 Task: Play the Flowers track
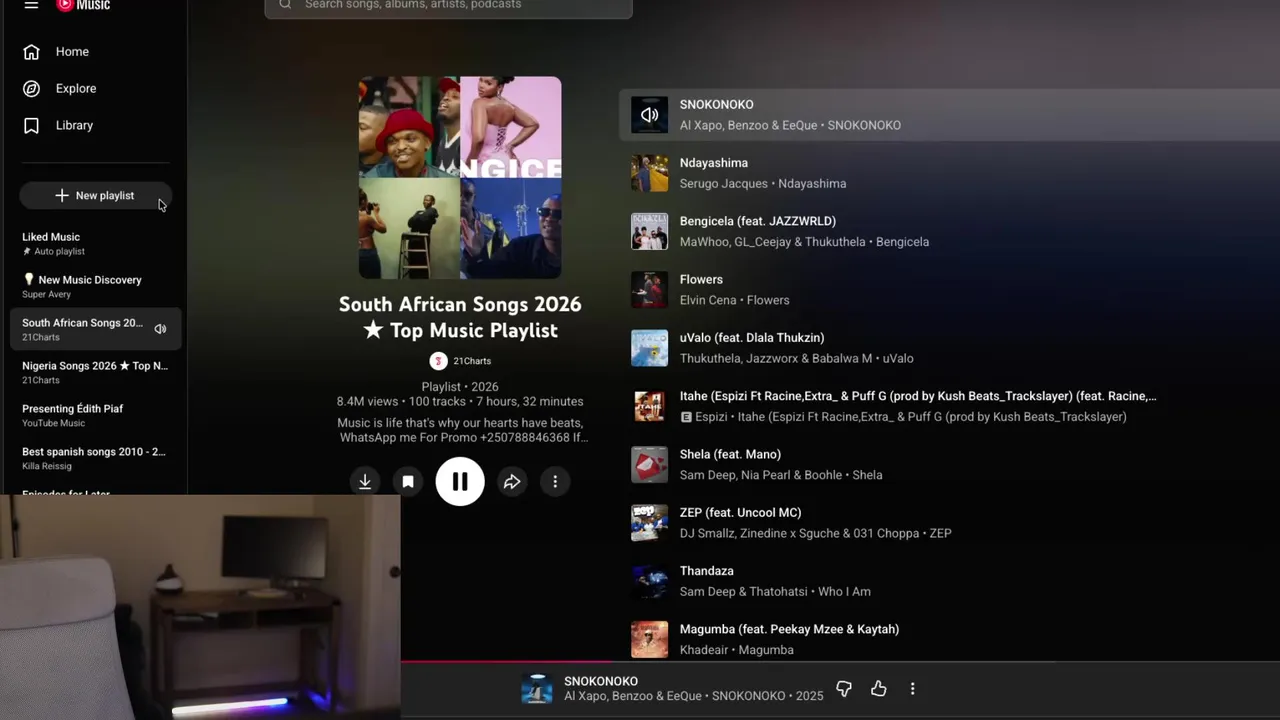pyautogui.click(x=701, y=279)
